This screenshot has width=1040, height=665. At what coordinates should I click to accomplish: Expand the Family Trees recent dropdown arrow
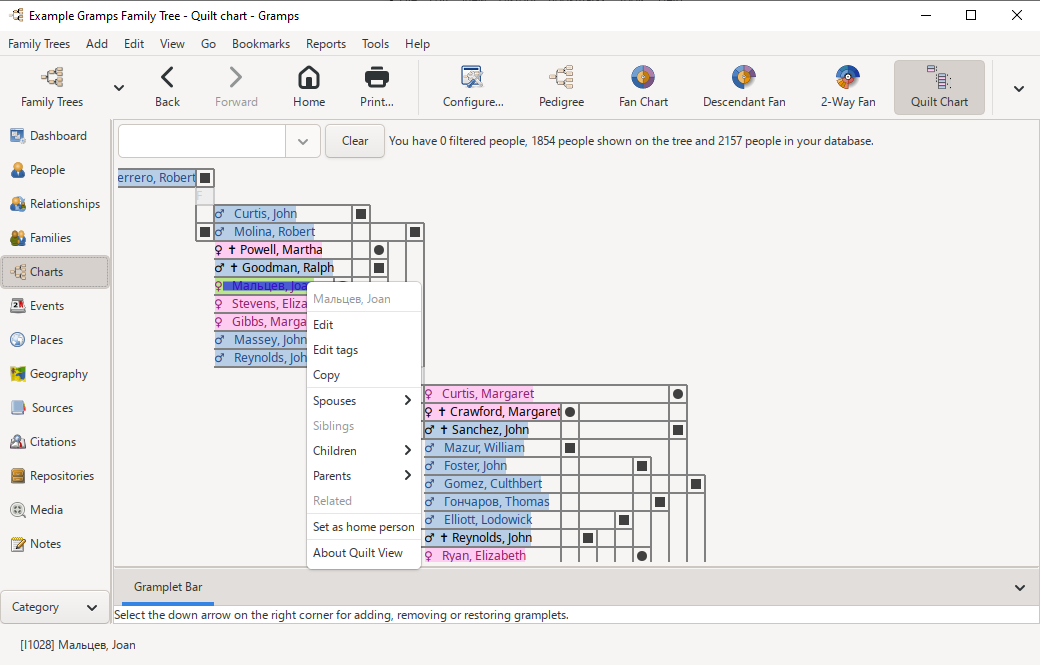pos(119,88)
